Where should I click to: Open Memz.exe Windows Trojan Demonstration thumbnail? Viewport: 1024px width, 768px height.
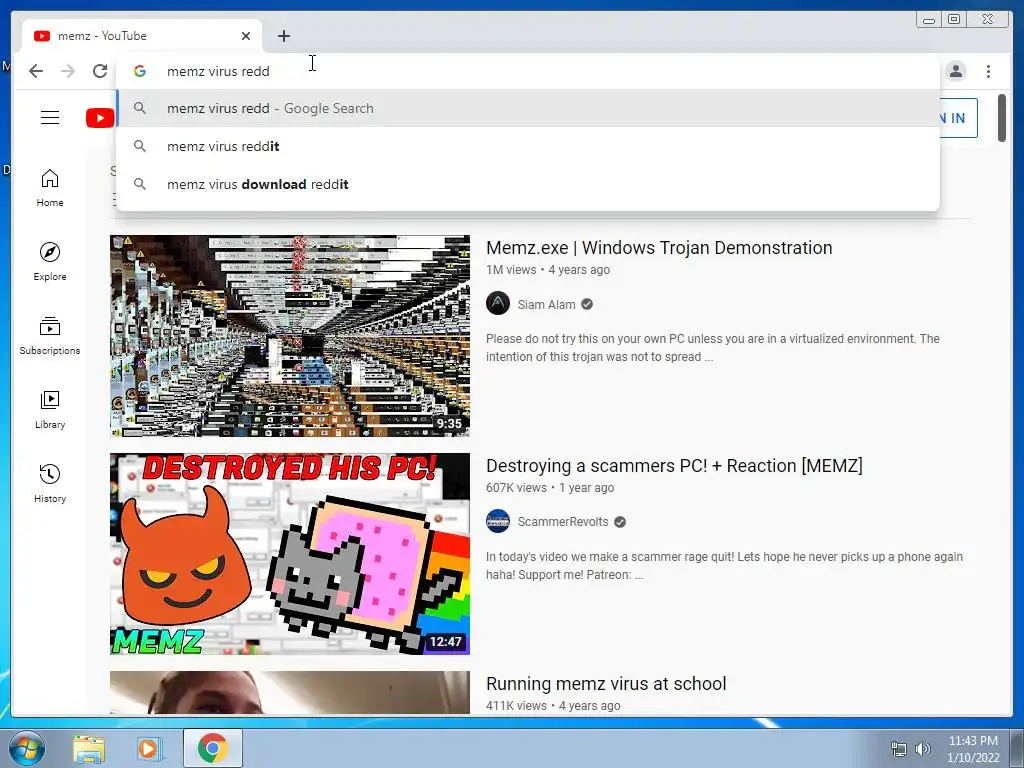coord(289,336)
